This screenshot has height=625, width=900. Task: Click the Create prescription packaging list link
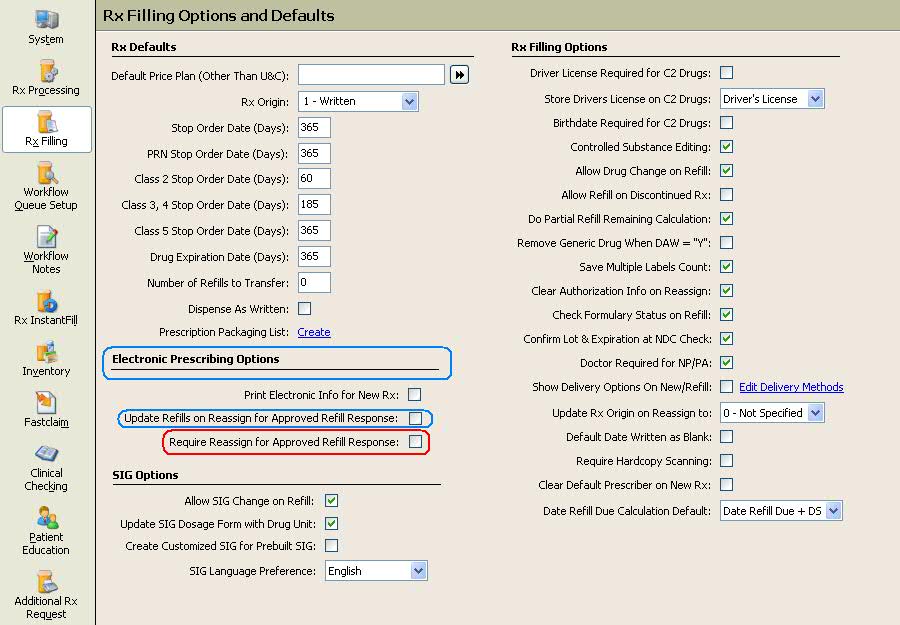[x=314, y=332]
